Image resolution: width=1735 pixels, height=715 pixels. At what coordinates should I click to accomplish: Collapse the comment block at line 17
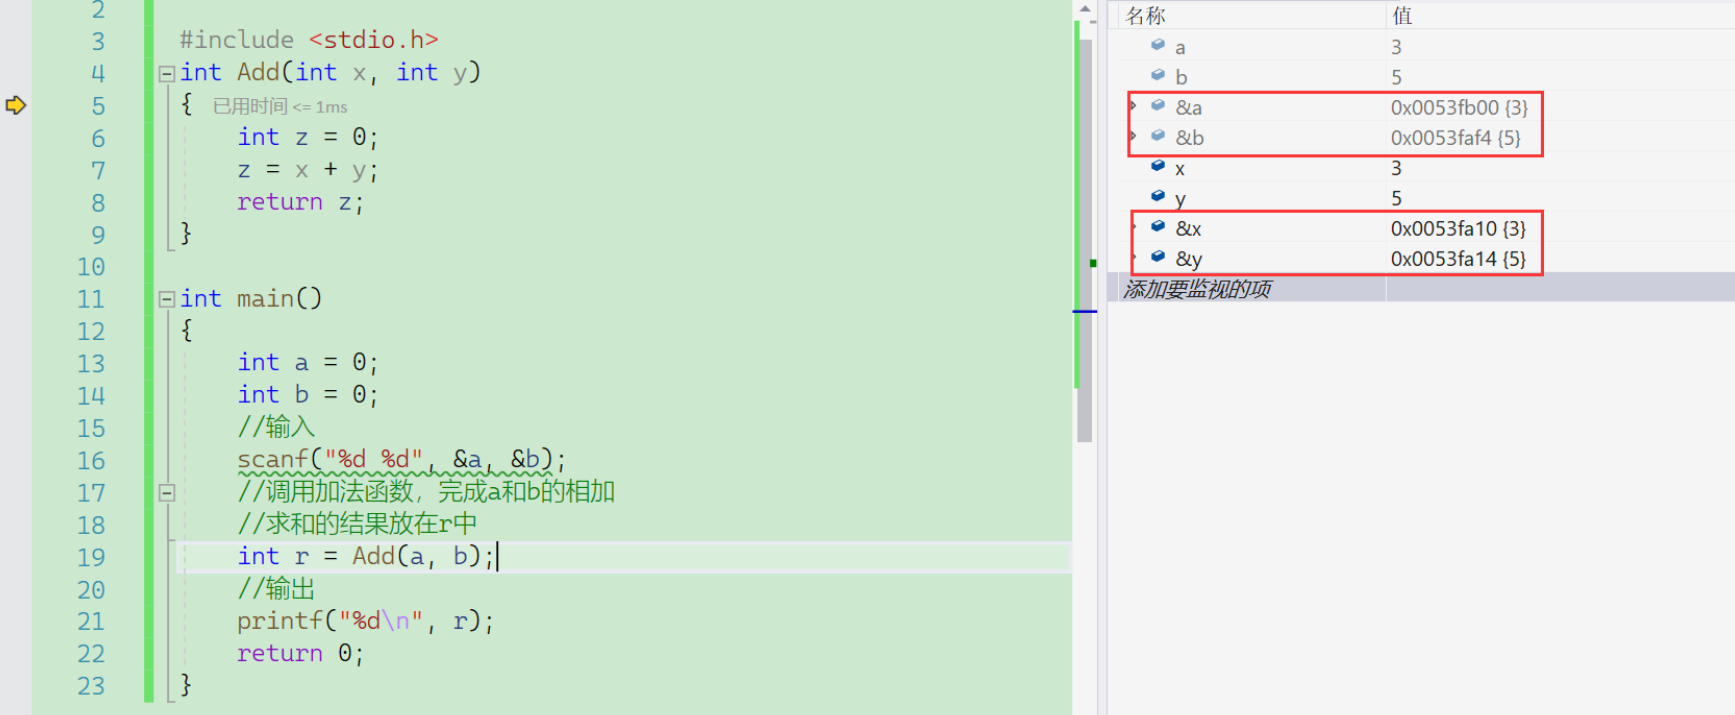coord(167,492)
